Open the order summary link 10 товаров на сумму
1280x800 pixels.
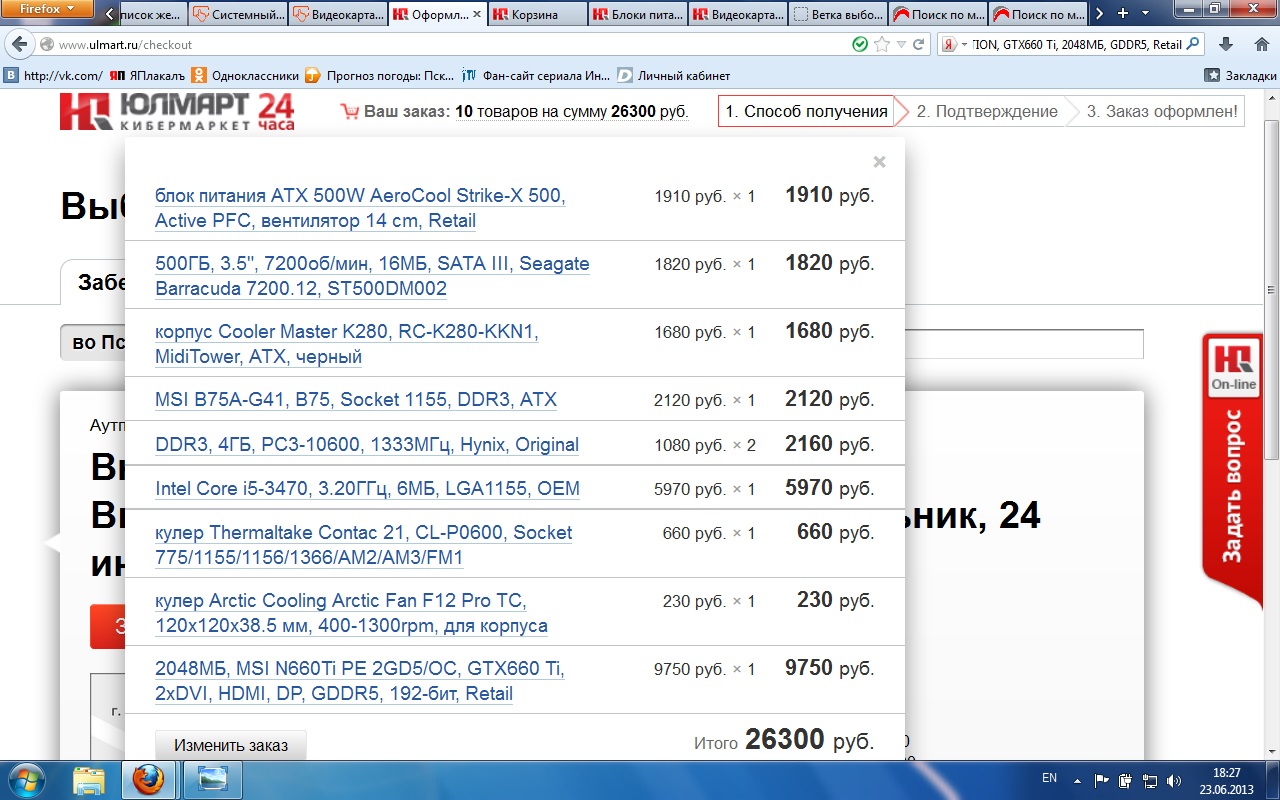coord(571,112)
